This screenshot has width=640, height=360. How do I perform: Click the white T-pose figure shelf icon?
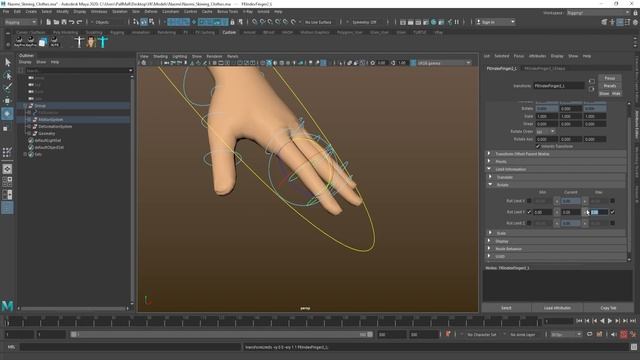[x=79, y=41]
